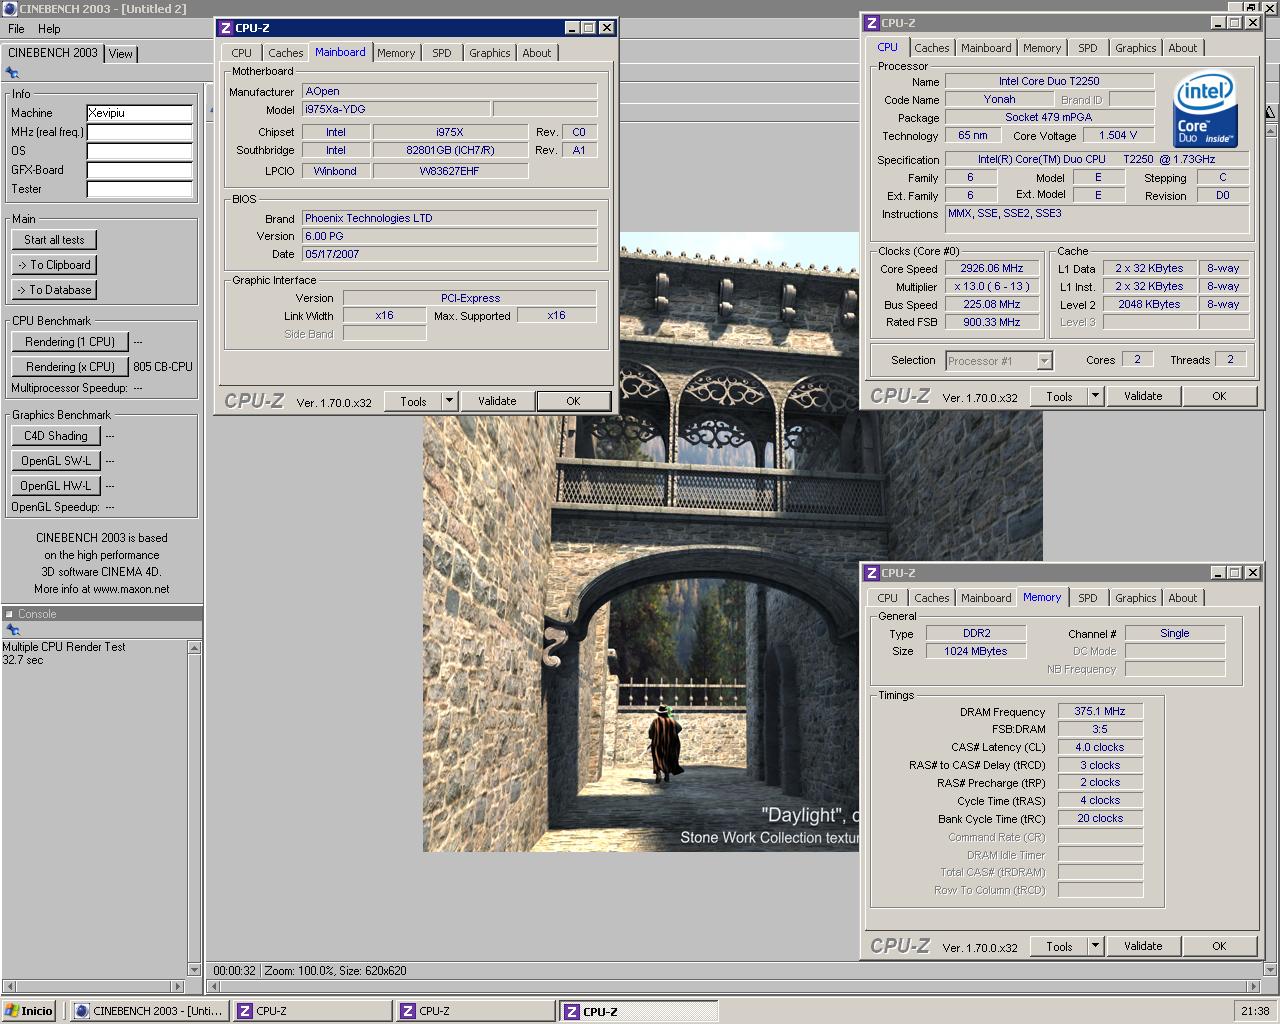Click Validate in the Memory window
This screenshot has height=1024, width=1280.
(x=1143, y=946)
